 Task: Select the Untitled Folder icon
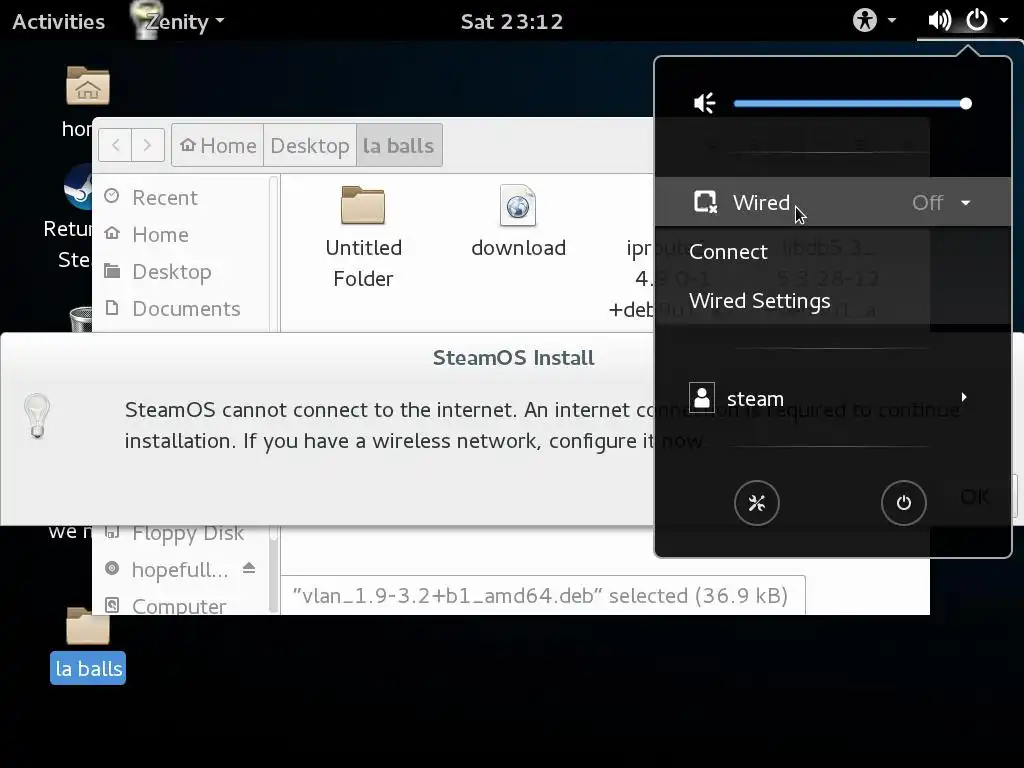[363, 205]
